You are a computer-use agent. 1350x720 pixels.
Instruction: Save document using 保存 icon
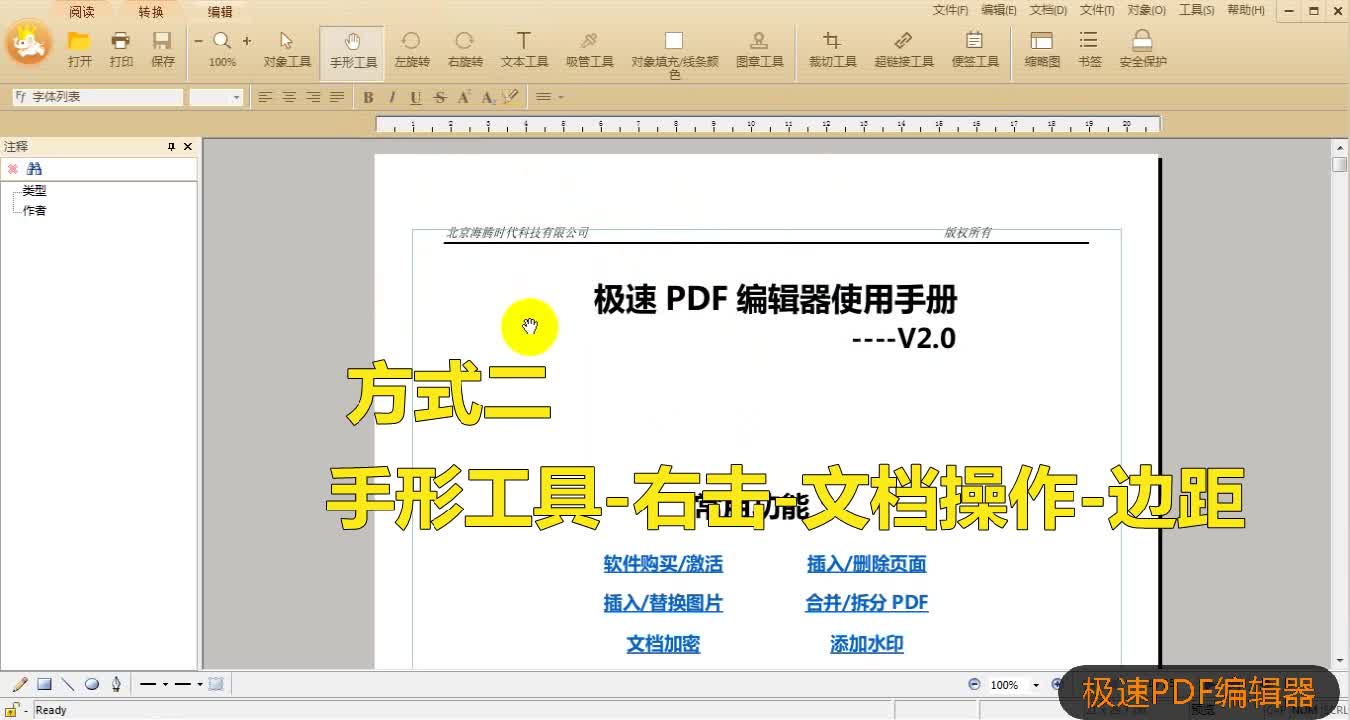coord(162,49)
